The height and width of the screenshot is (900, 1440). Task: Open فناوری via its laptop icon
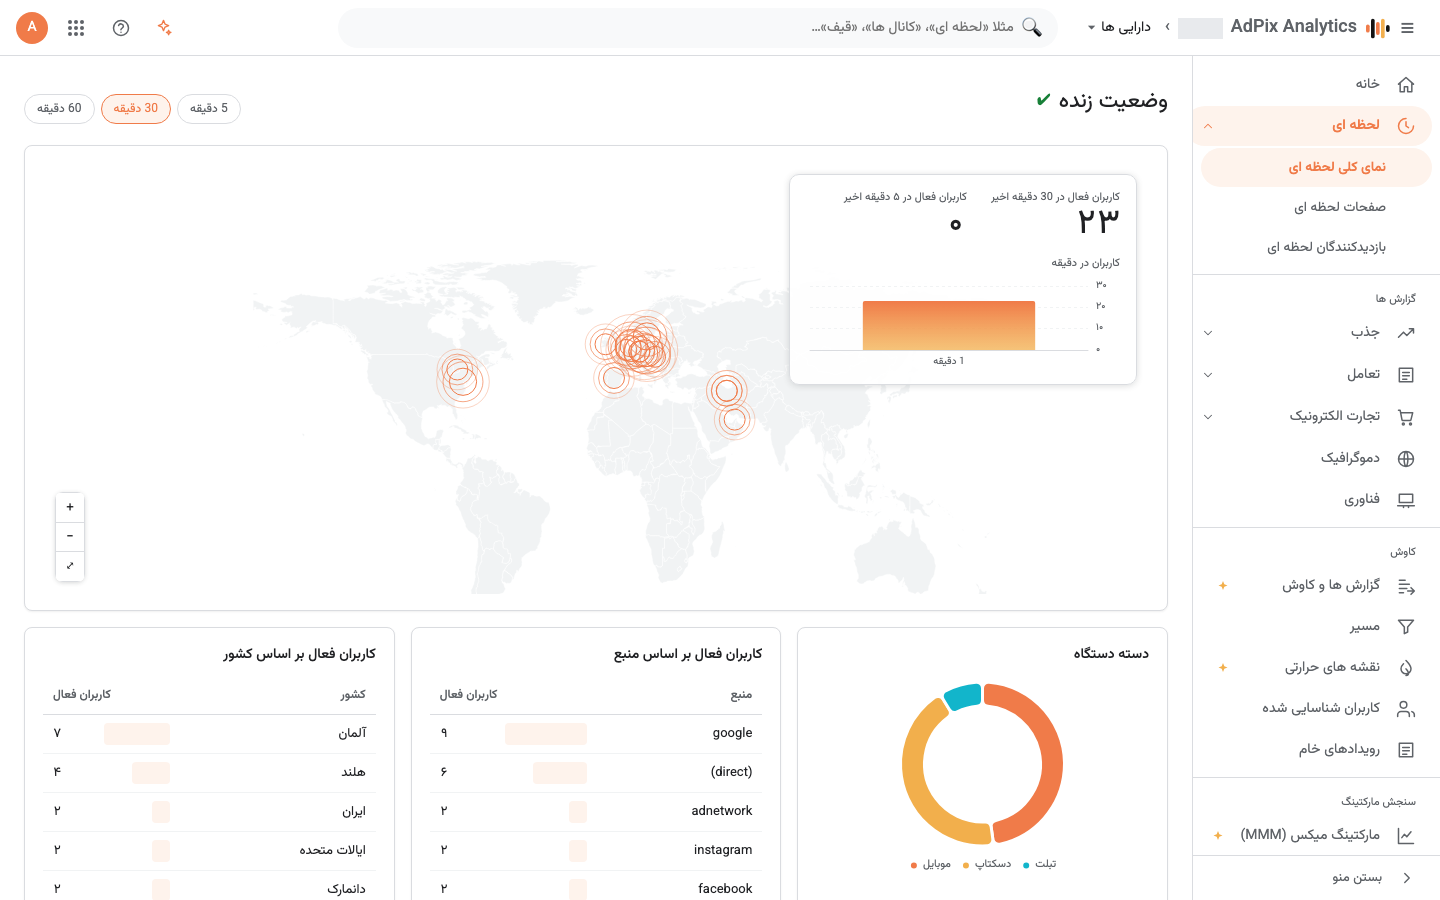click(x=1406, y=500)
